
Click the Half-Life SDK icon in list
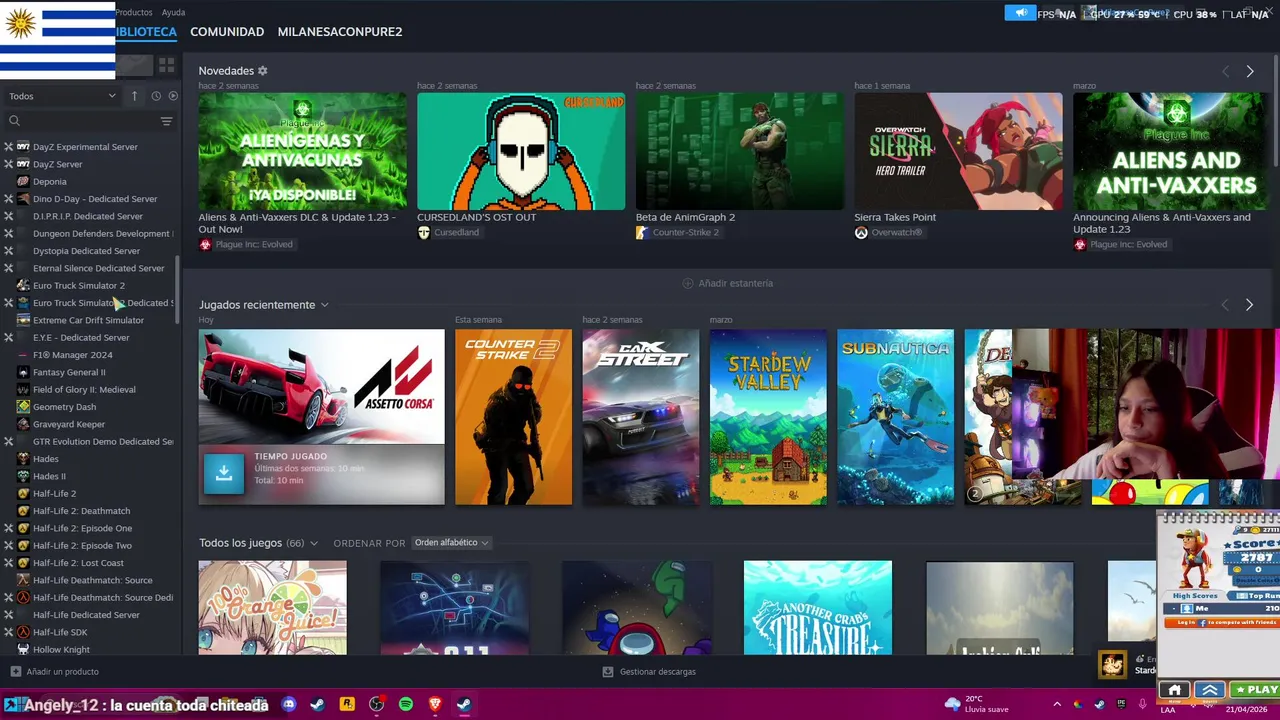(x=23, y=632)
